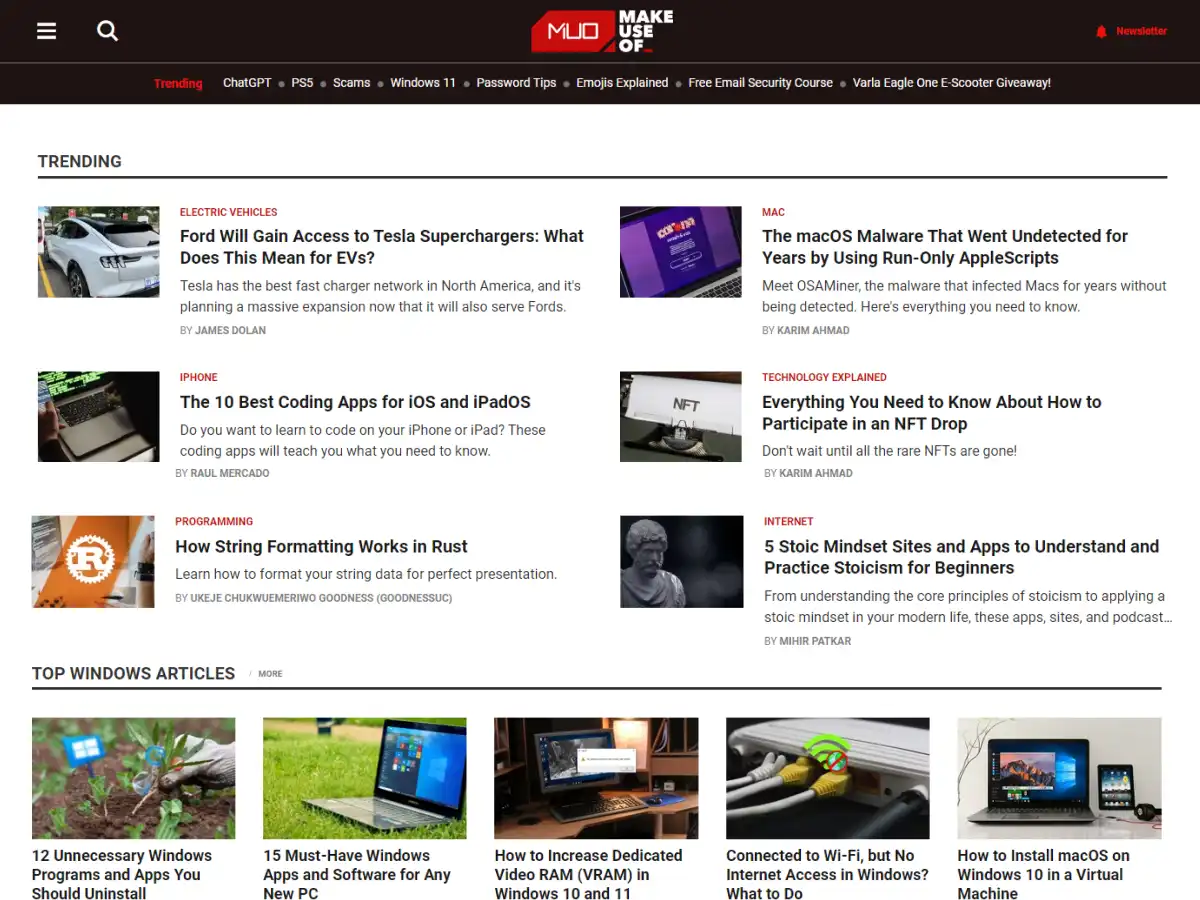
Task: Select Windows 11 trending topic
Action: pos(423,83)
